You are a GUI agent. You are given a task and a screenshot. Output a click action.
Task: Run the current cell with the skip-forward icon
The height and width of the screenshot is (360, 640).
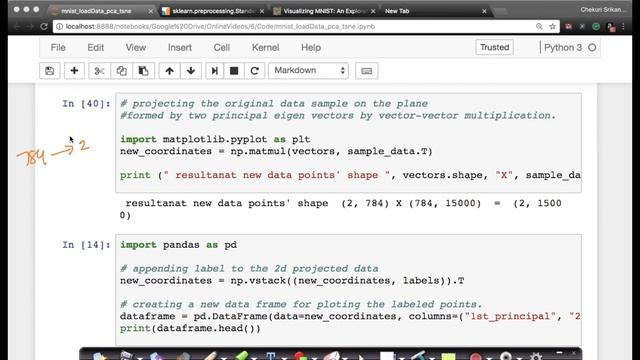pyautogui.click(x=214, y=71)
